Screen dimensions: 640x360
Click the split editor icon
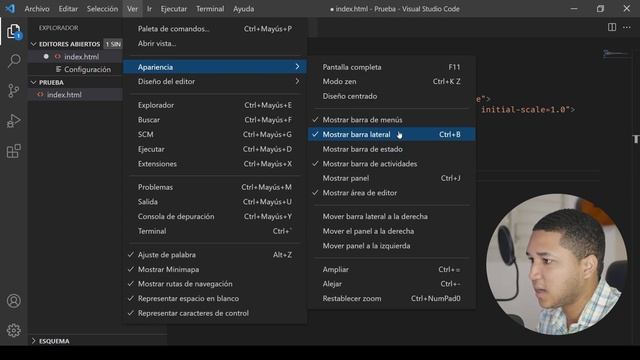point(611,27)
